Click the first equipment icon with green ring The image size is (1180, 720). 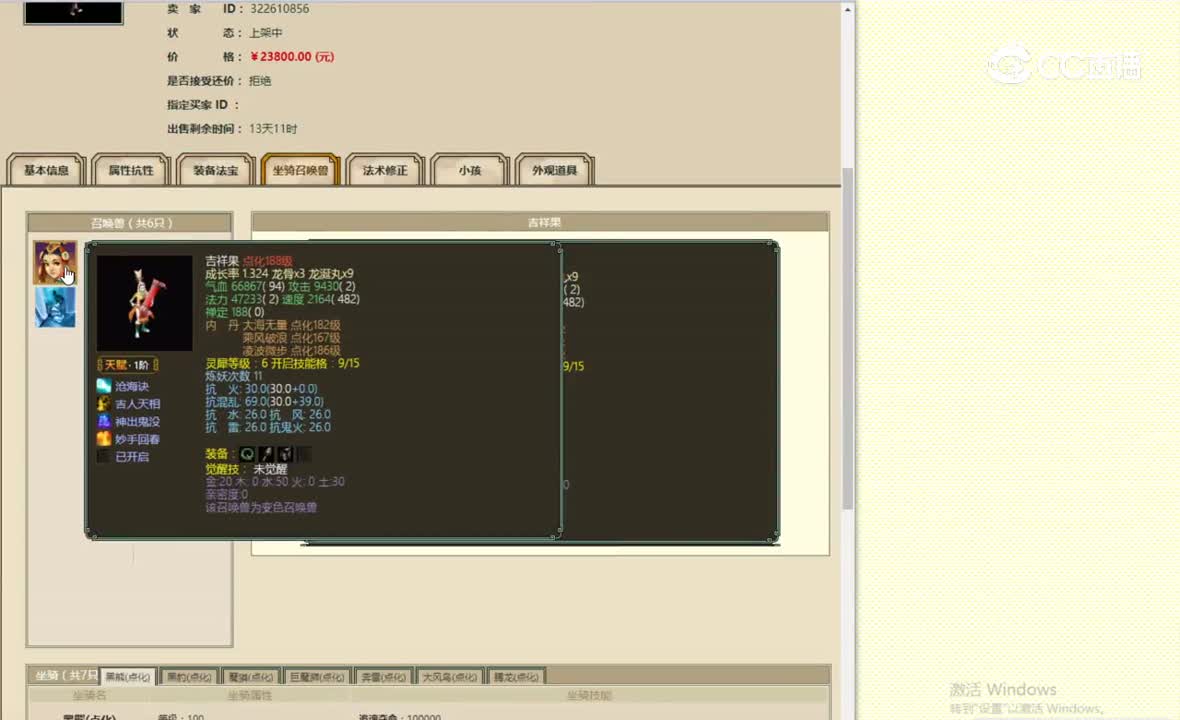[247, 454]
